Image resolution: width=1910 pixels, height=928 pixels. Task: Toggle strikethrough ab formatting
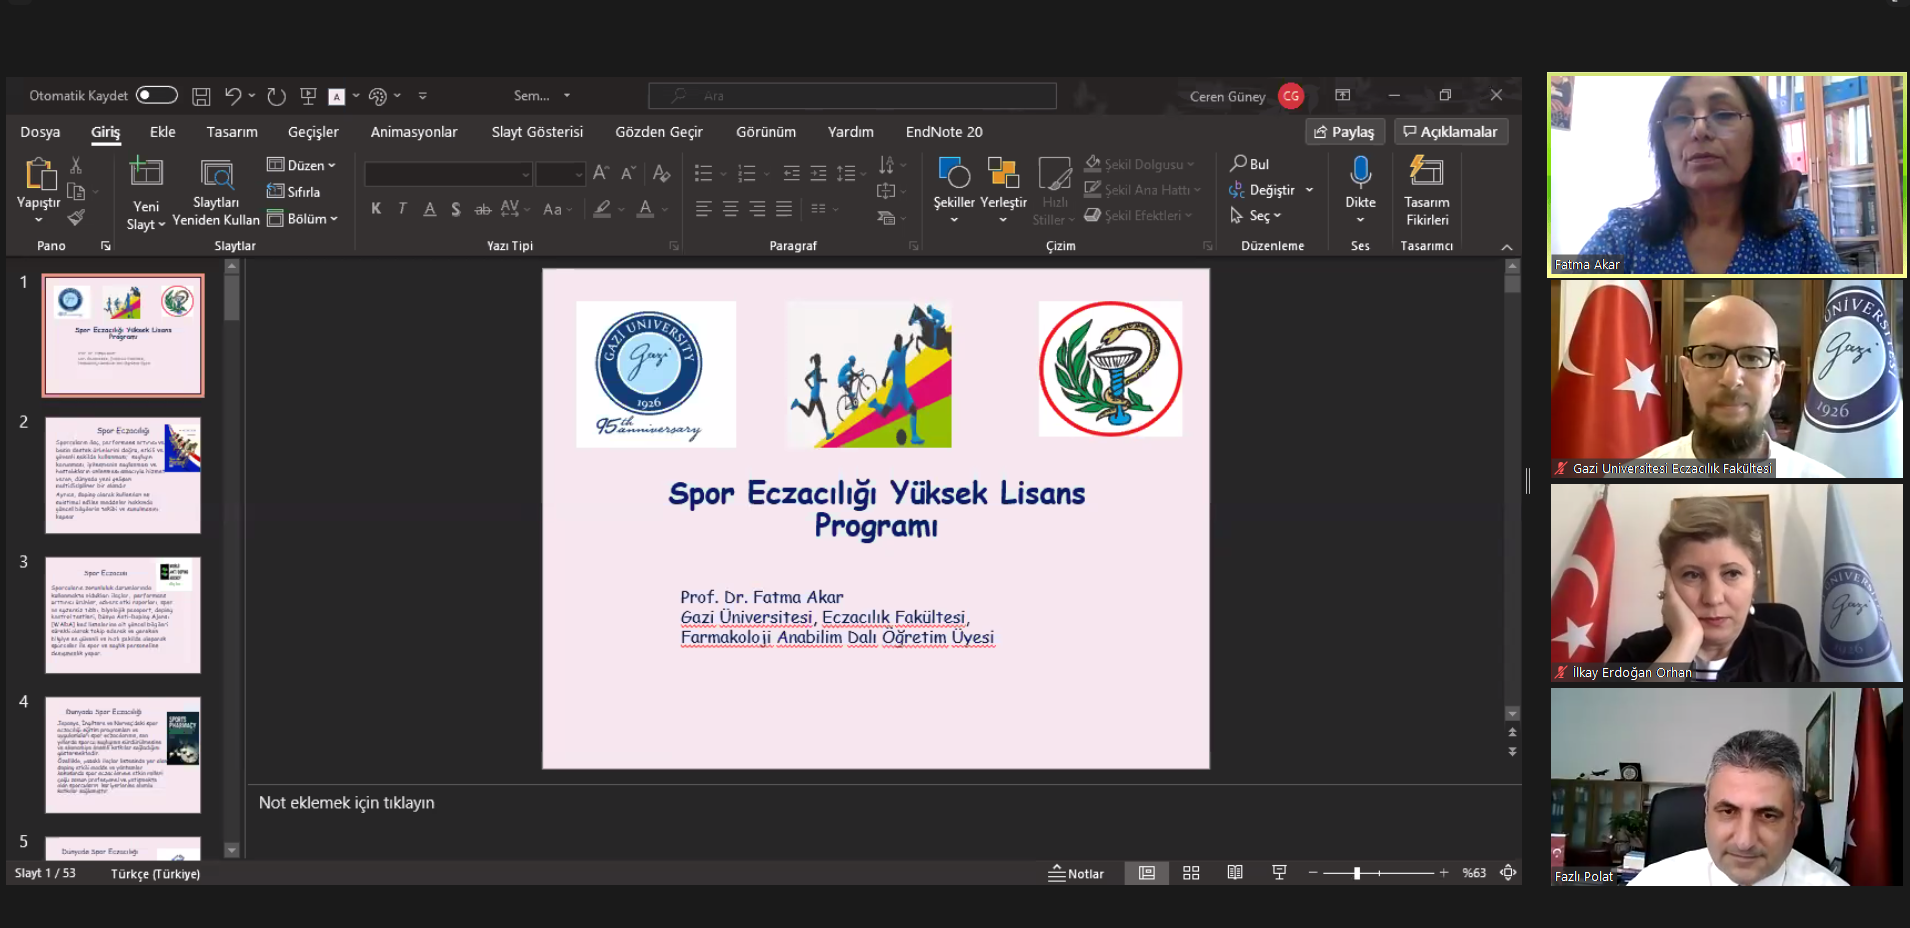[482, 209]
